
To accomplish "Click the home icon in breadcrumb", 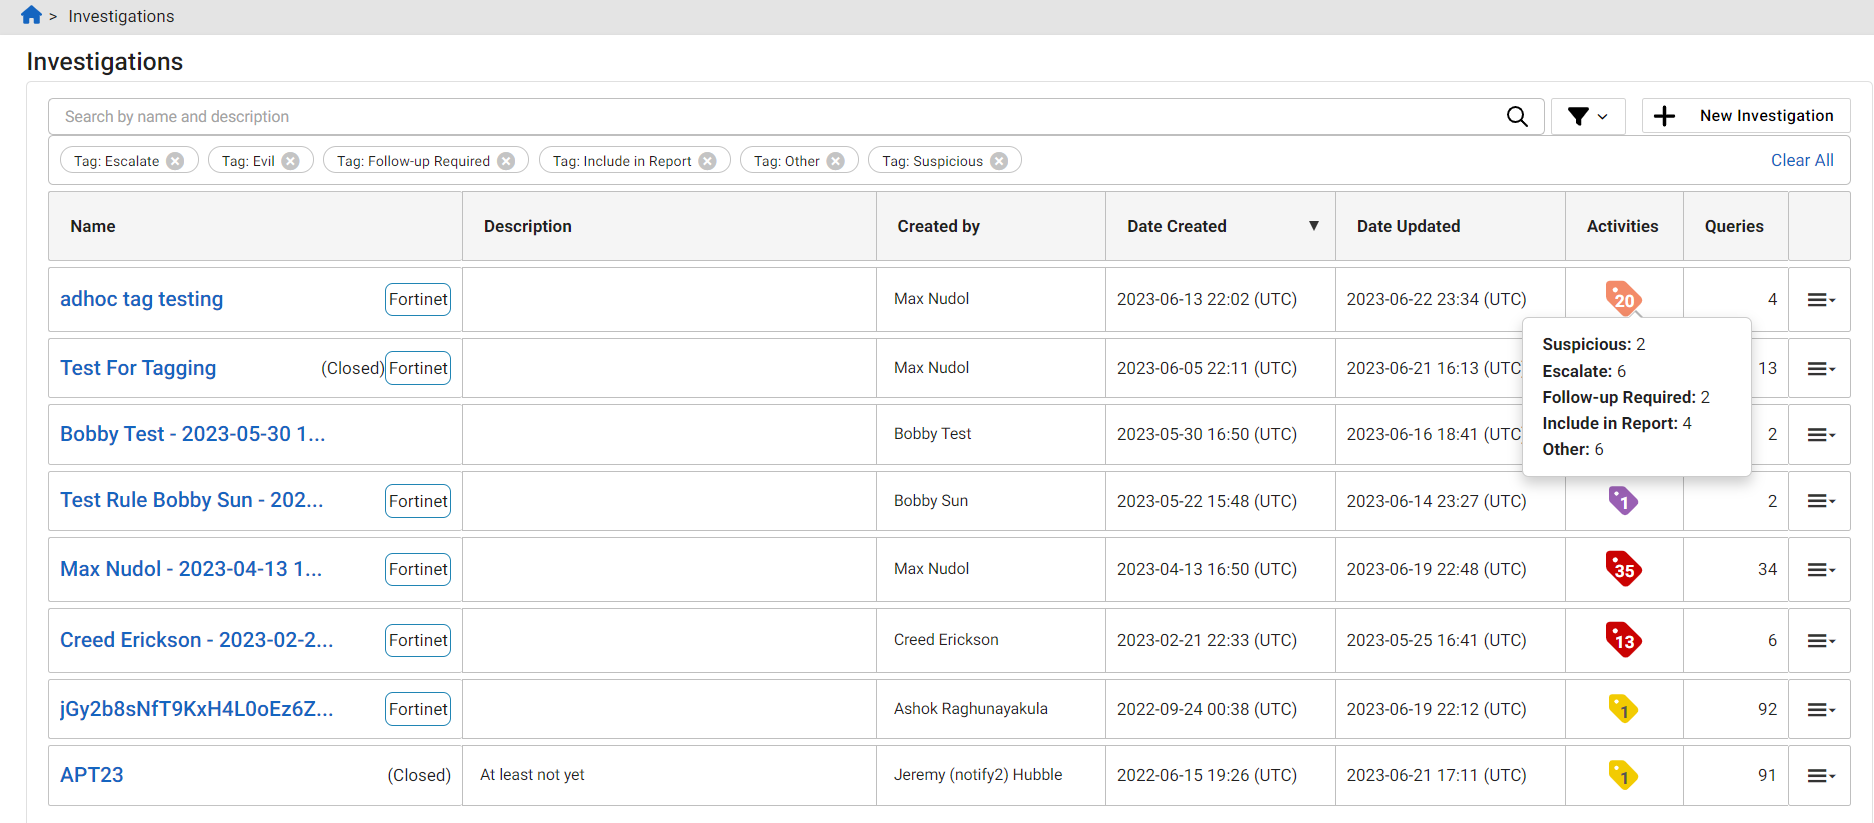I will [x=31, y=15].
